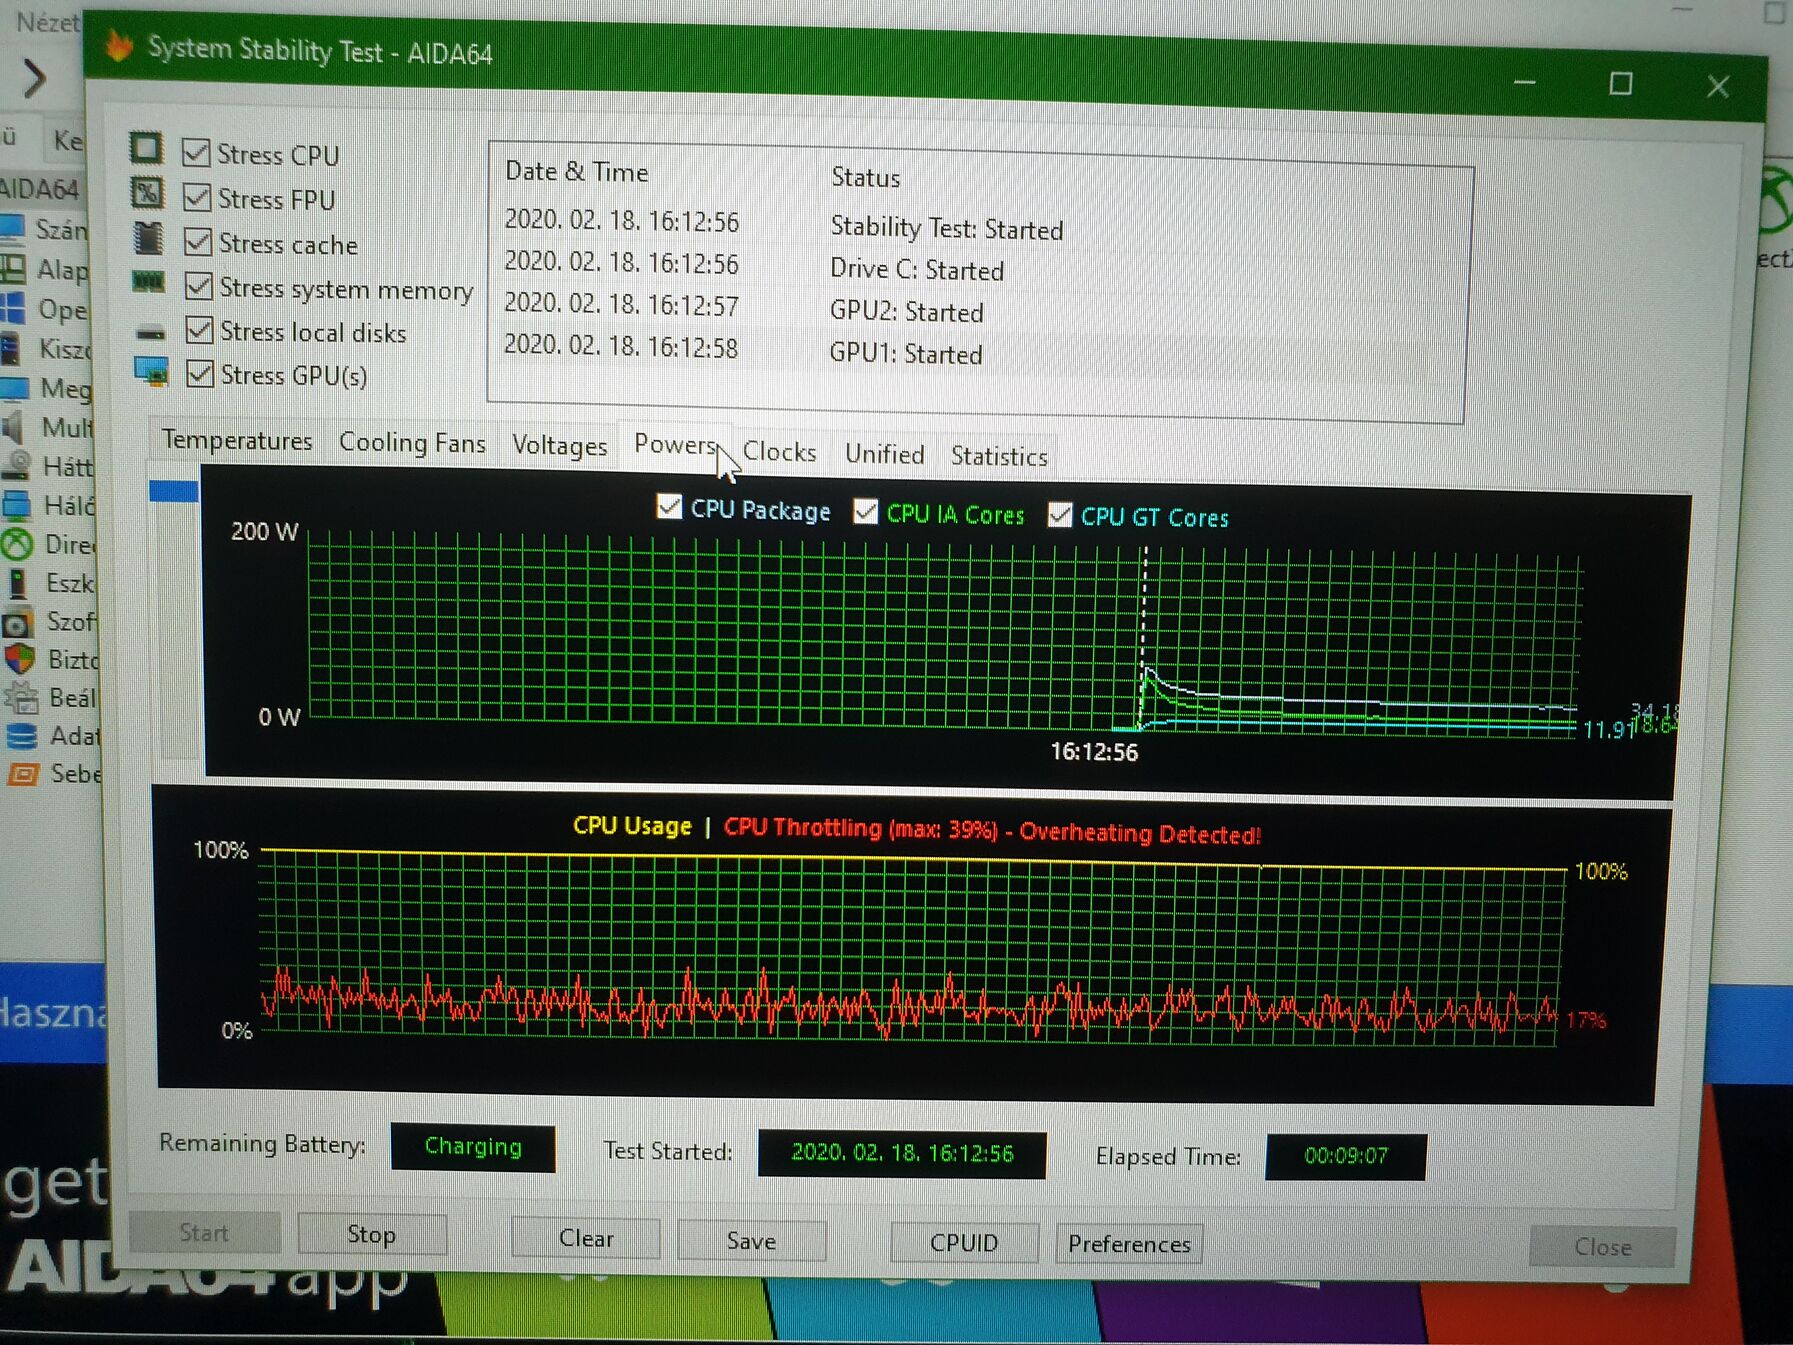Click the Sebesség benchmark icon in sidebar
The width and height of the screenshot is (1793, 1345).
[22, 774]
